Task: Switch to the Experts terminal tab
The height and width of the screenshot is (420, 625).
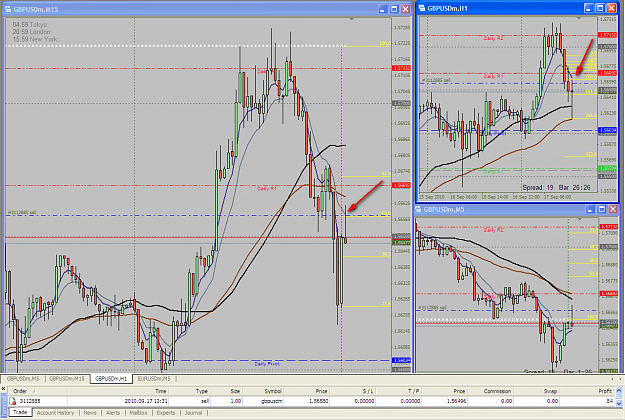Action: click(166, 413)
